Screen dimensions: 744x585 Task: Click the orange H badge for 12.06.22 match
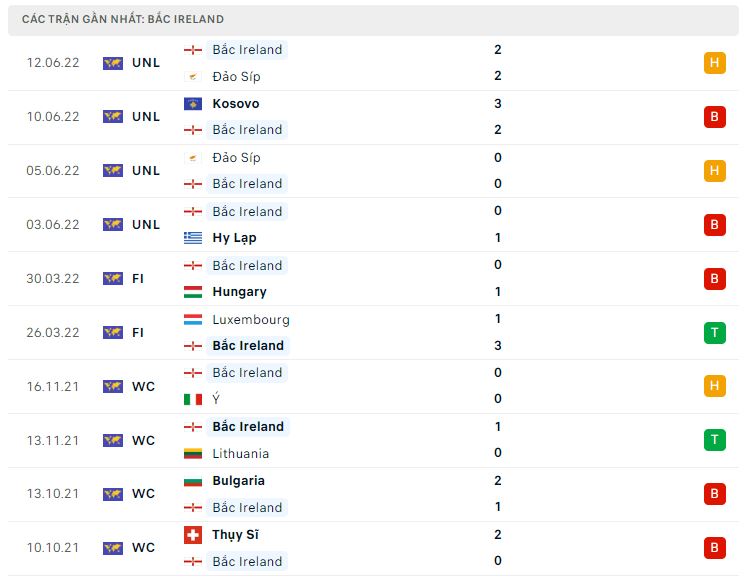(x=714, y=63)
